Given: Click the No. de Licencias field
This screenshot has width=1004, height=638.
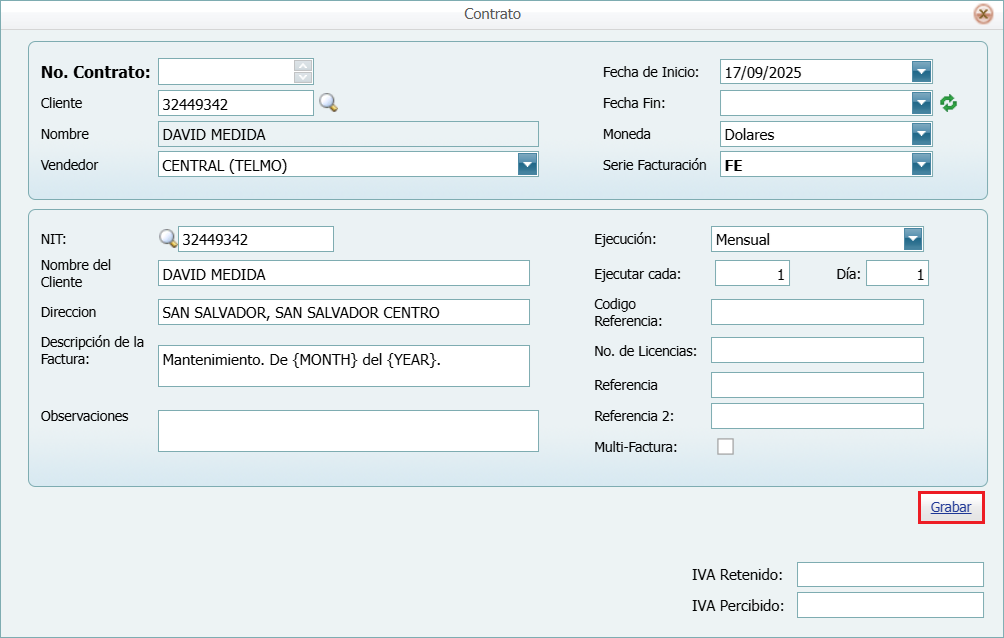Looking at the screenshot, I should click(817, 350).
